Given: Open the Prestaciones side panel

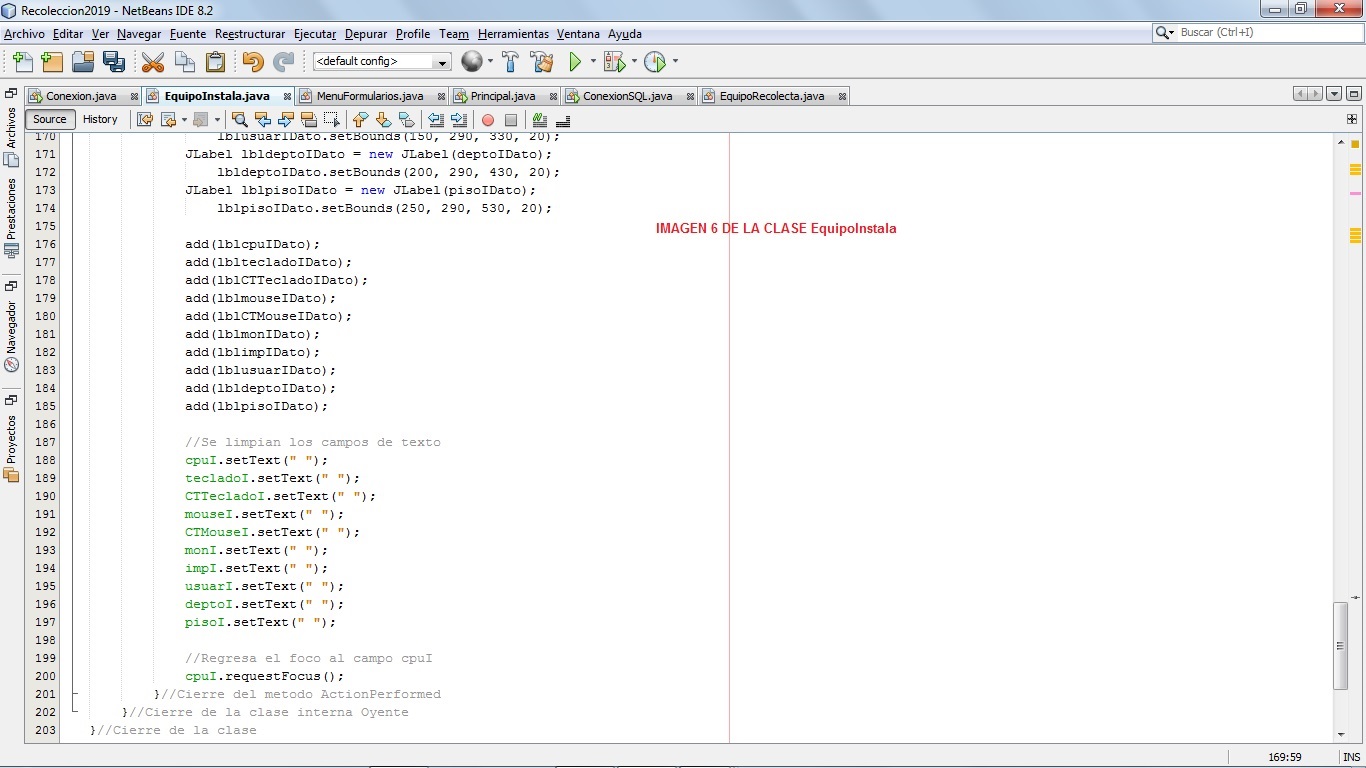Looking at the screenshot, I should [12, 217].
